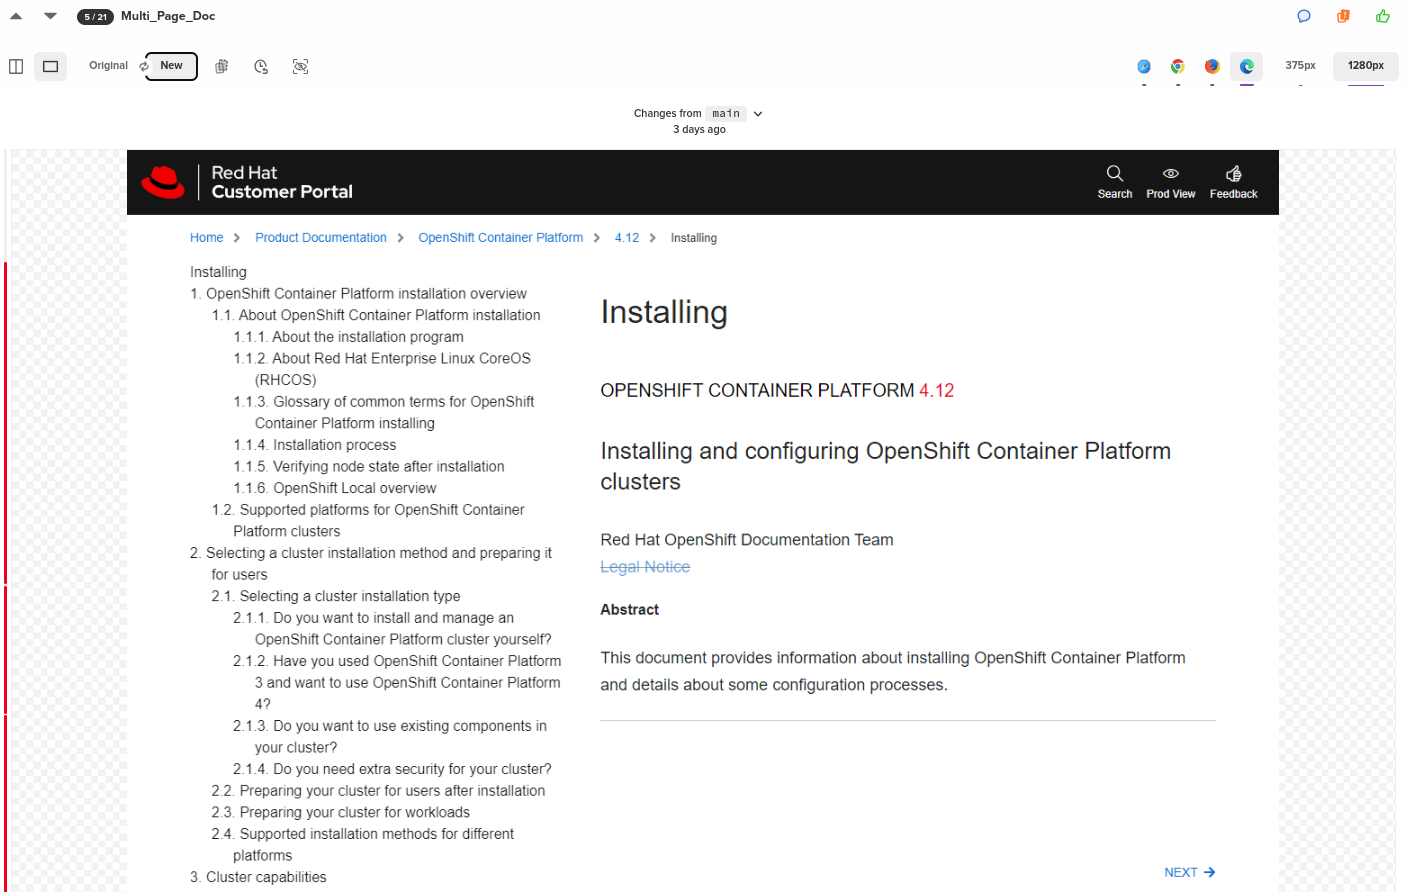Open '2.2. Preparing your cluster for users' entry

[378, 791]
